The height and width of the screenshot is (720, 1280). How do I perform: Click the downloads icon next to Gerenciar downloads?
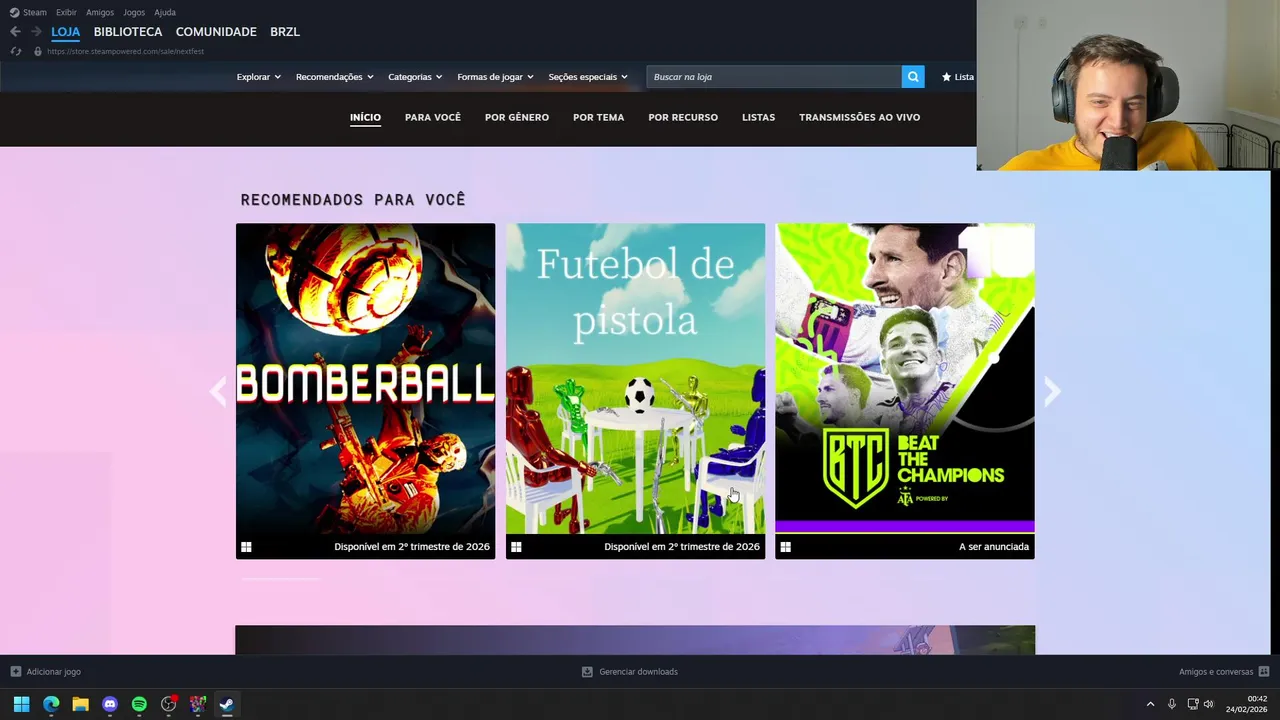point(587,672)
